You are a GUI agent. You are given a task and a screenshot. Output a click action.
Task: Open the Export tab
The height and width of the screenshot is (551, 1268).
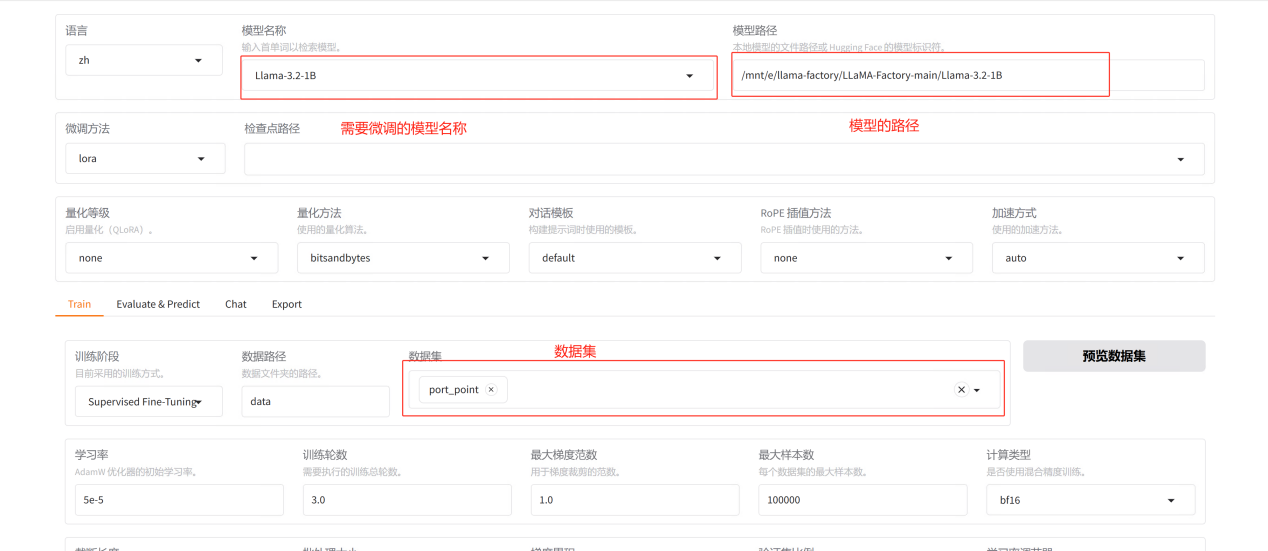(287, 304)
